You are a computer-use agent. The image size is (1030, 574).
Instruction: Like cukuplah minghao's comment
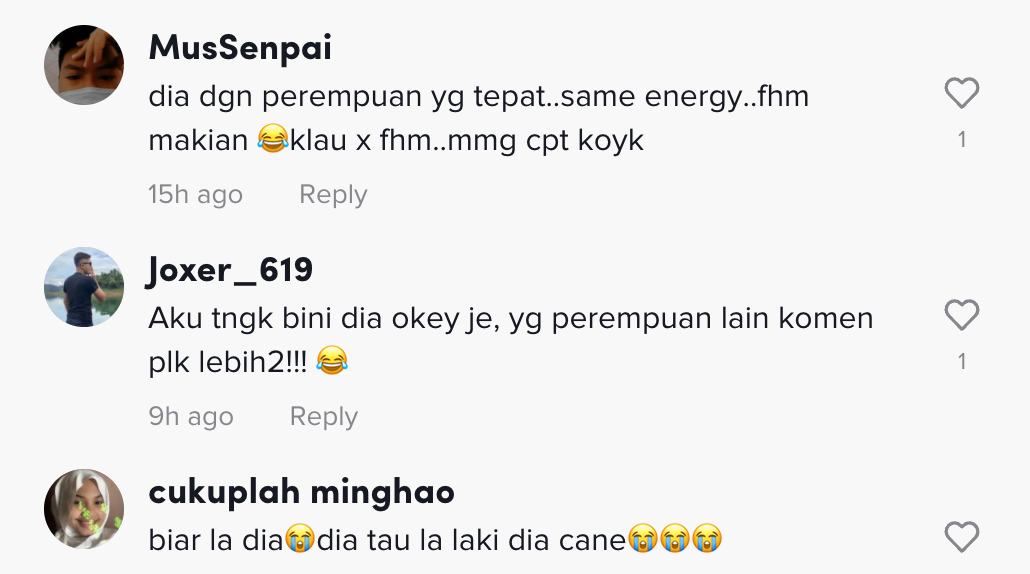pyautogui.click(x=961, y=538)
